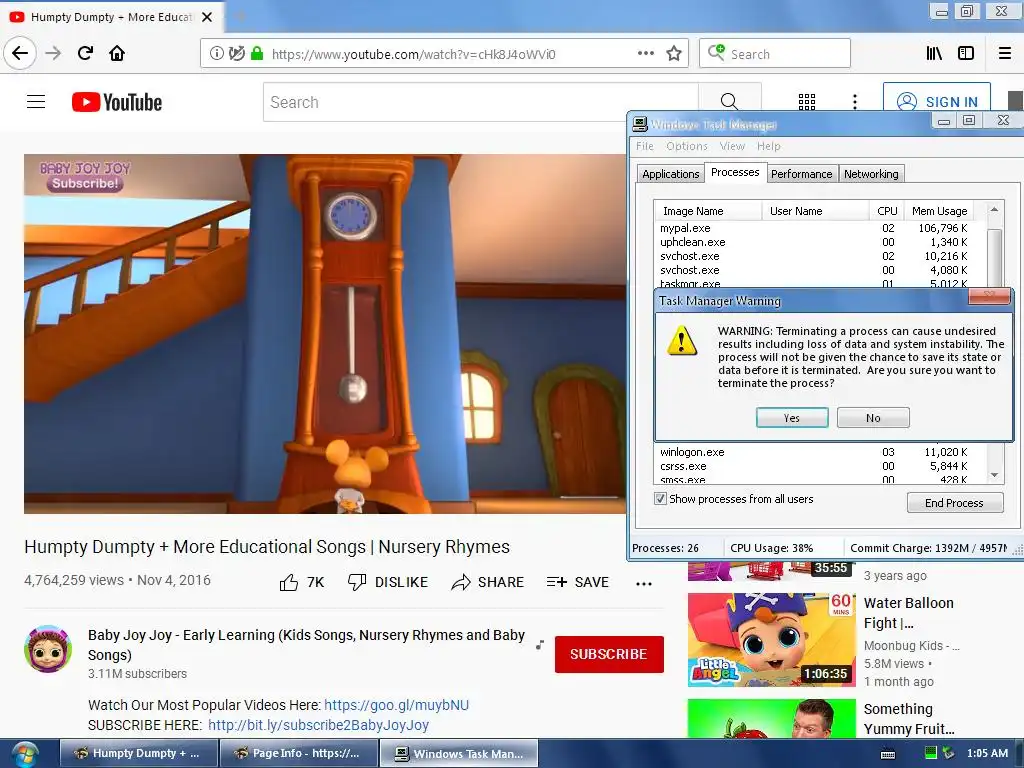This screenshot has width=1024, height=768.
Task: Go back with the browser back arrow
Action: [x=20, y=53]
